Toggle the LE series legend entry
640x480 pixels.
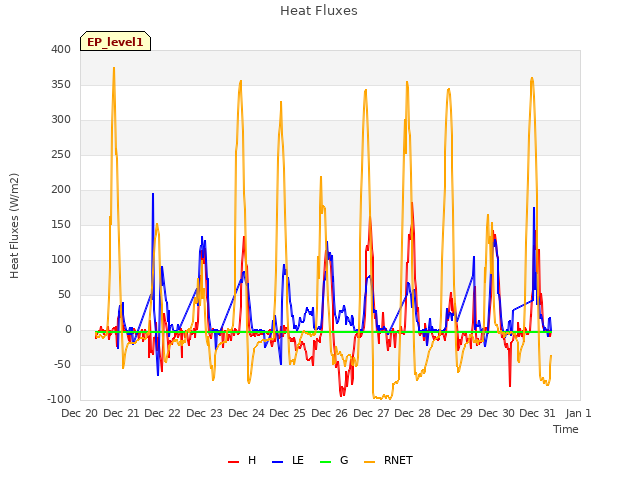[x=288, y=460]
